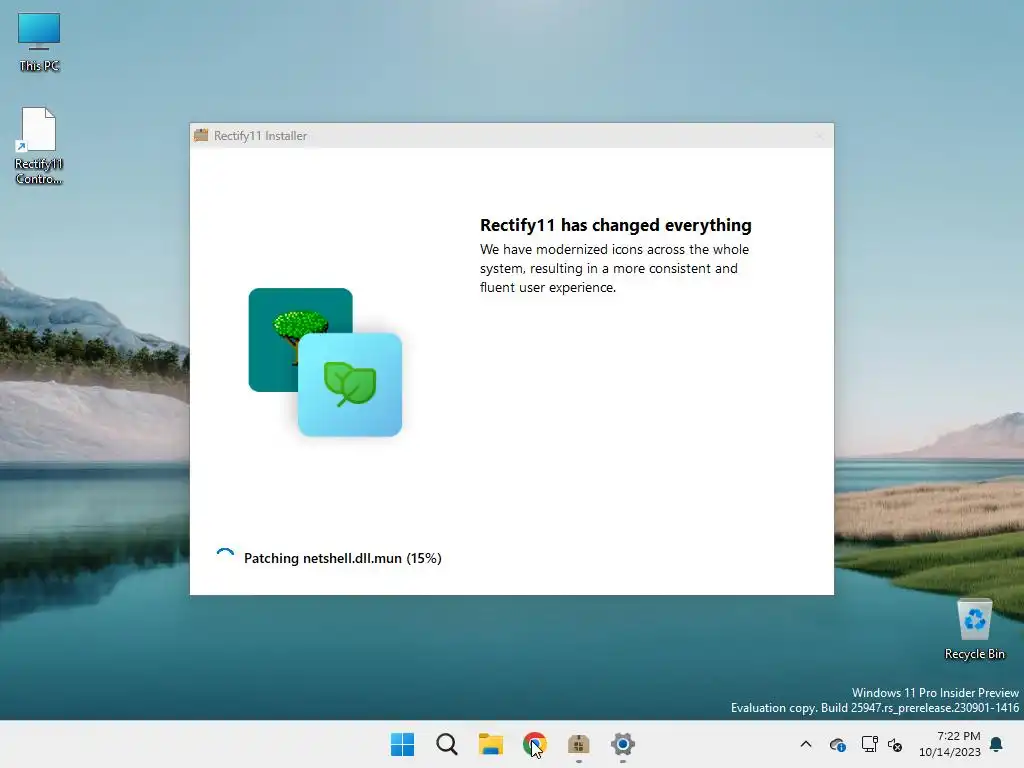
Task: Select the Rectify11 Control Center desktop shortcut
Action: (x=39, y=146)
